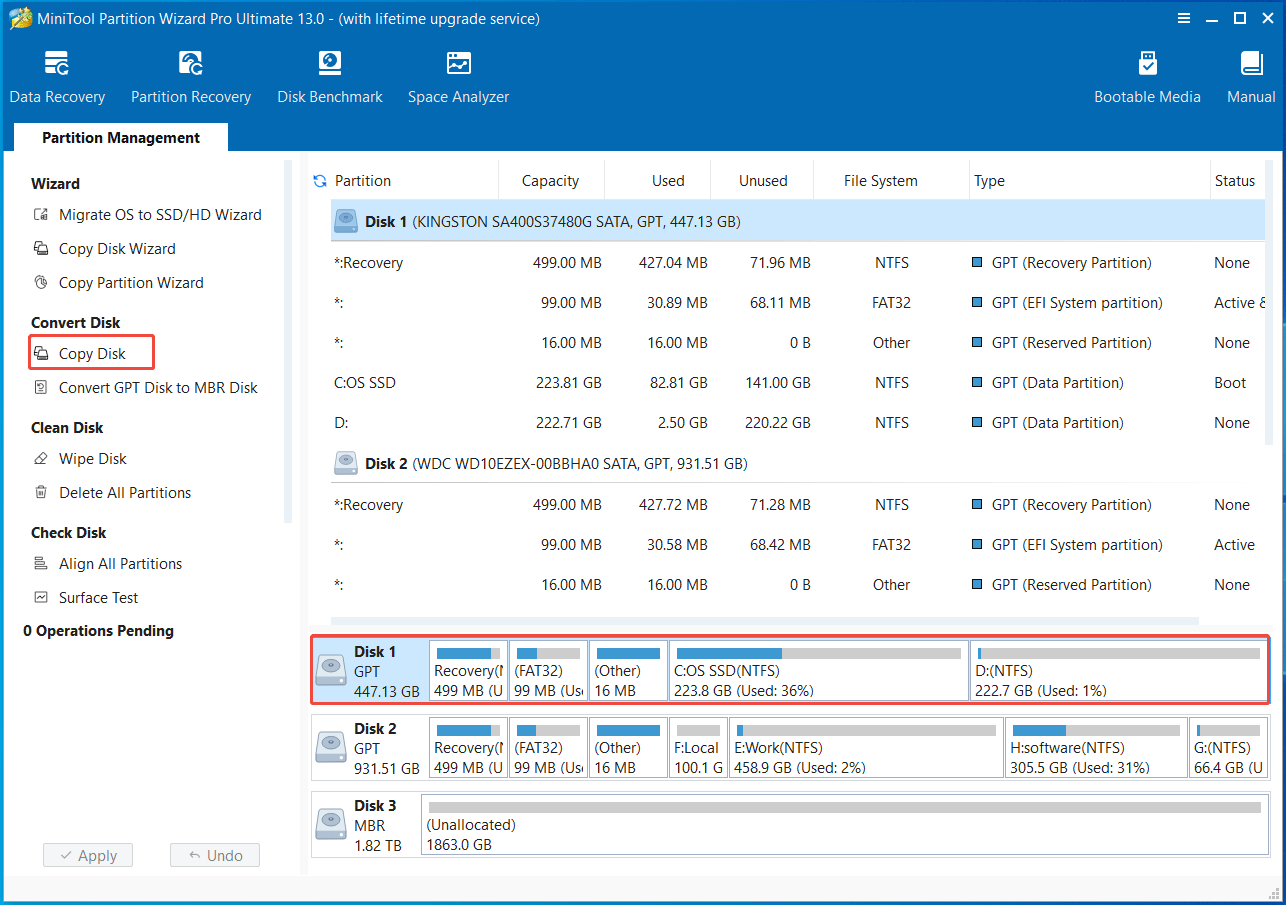The width and height of the screenshot is (1286, 905).
Task: Start Disk Benchmark
Action: tap(330, 75)
